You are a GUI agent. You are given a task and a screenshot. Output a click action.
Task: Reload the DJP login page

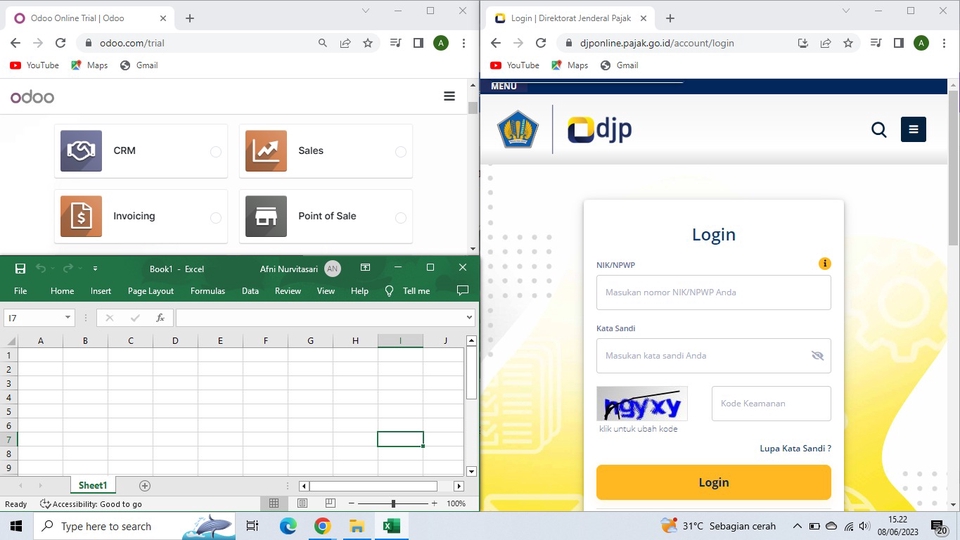tap(541, 43)
